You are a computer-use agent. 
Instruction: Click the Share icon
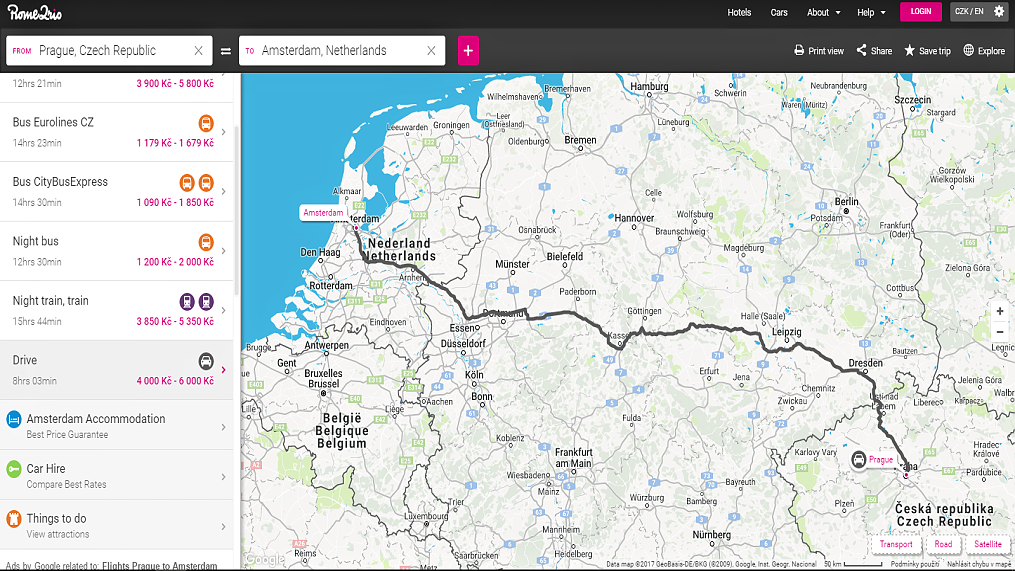click(x=862, y=50)
